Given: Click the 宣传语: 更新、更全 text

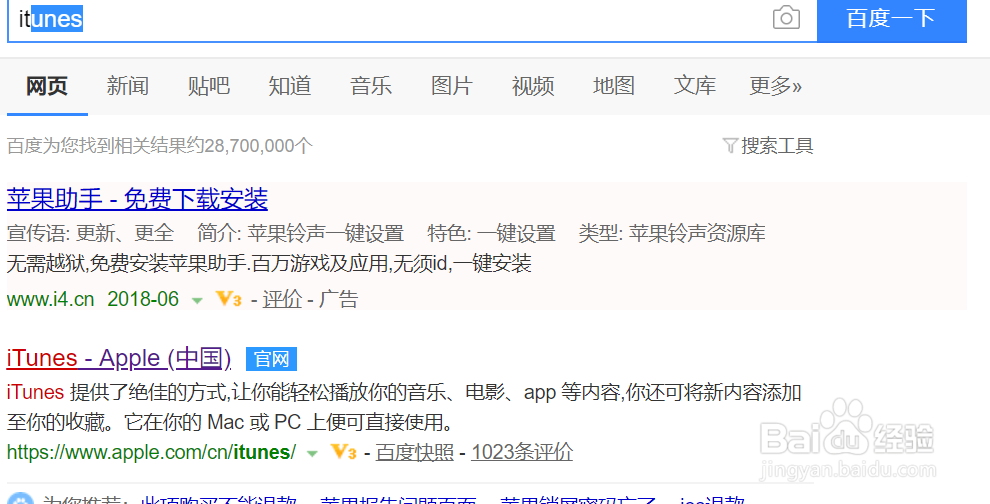Looking at the screenshot, I should [90, 233].
